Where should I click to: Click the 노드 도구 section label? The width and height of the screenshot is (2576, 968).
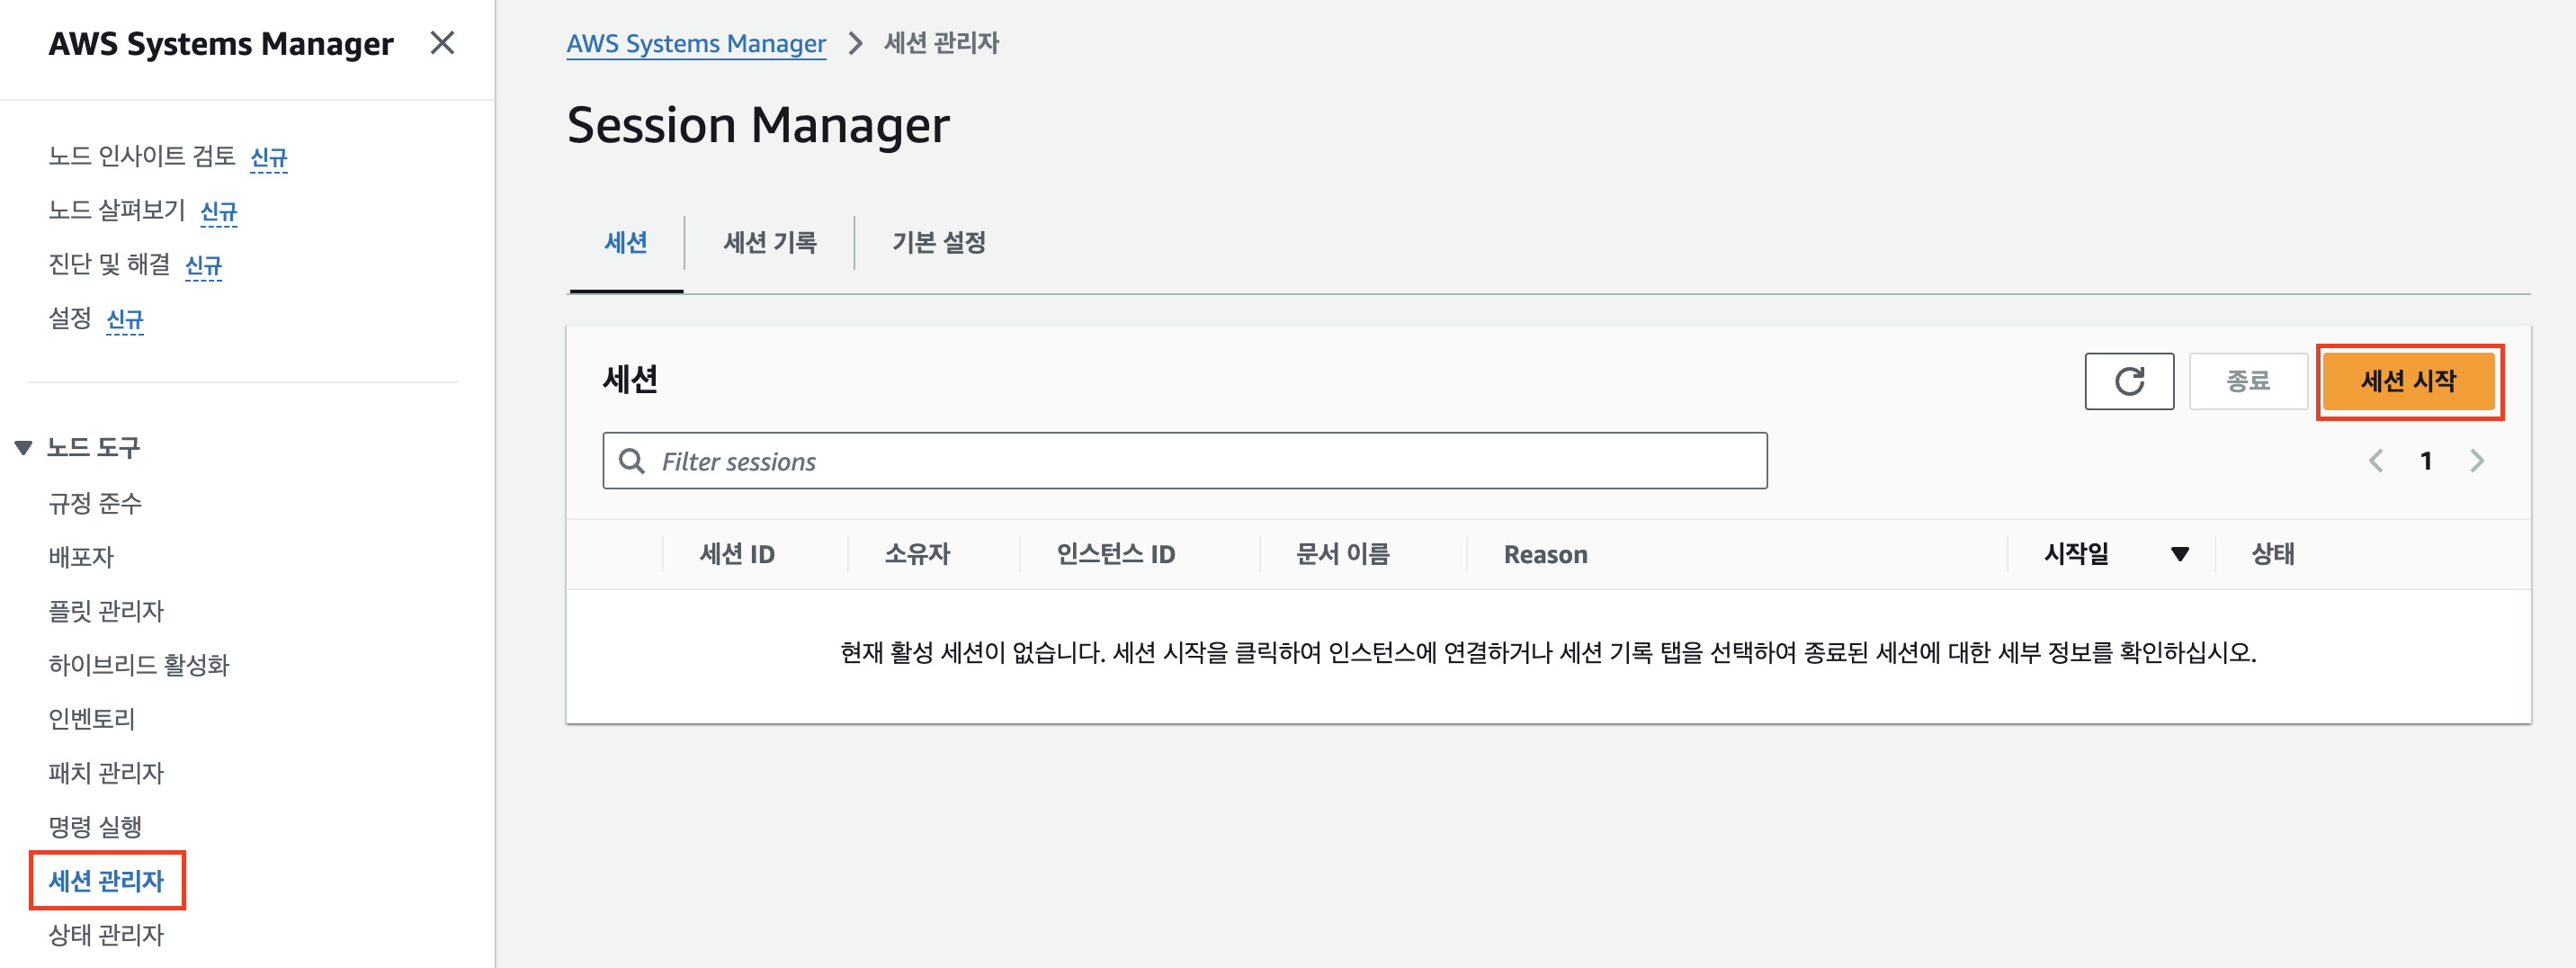93,447
